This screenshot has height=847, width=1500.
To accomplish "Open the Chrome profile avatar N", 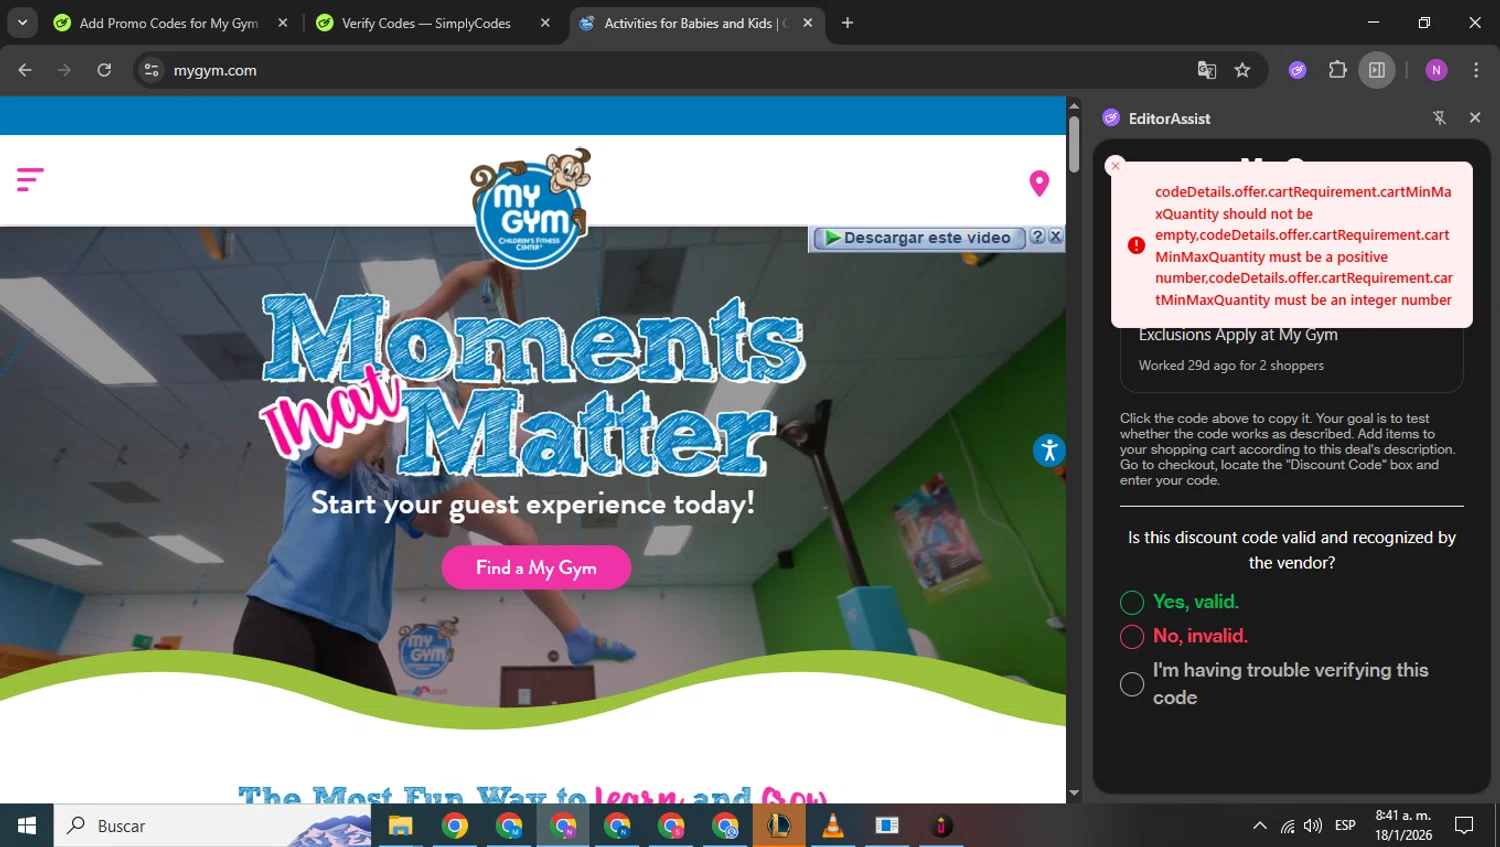I will pyautogui.click(x=1436, y=70).
